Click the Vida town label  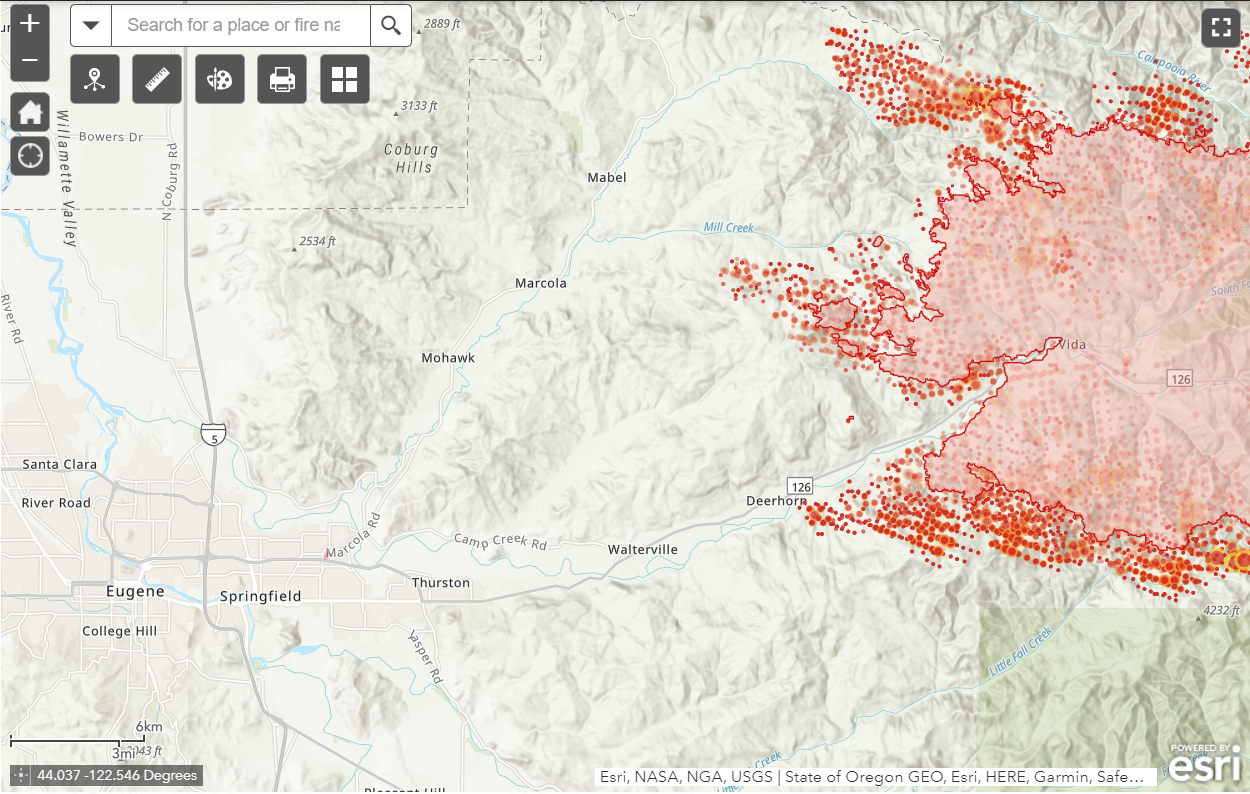click(1071, 344)
